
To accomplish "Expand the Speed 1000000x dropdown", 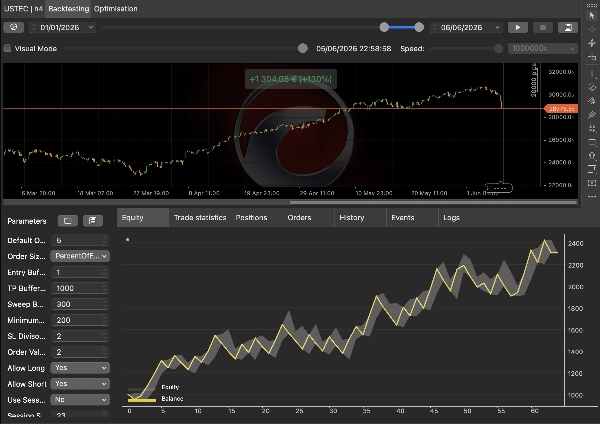I will 543,48.
